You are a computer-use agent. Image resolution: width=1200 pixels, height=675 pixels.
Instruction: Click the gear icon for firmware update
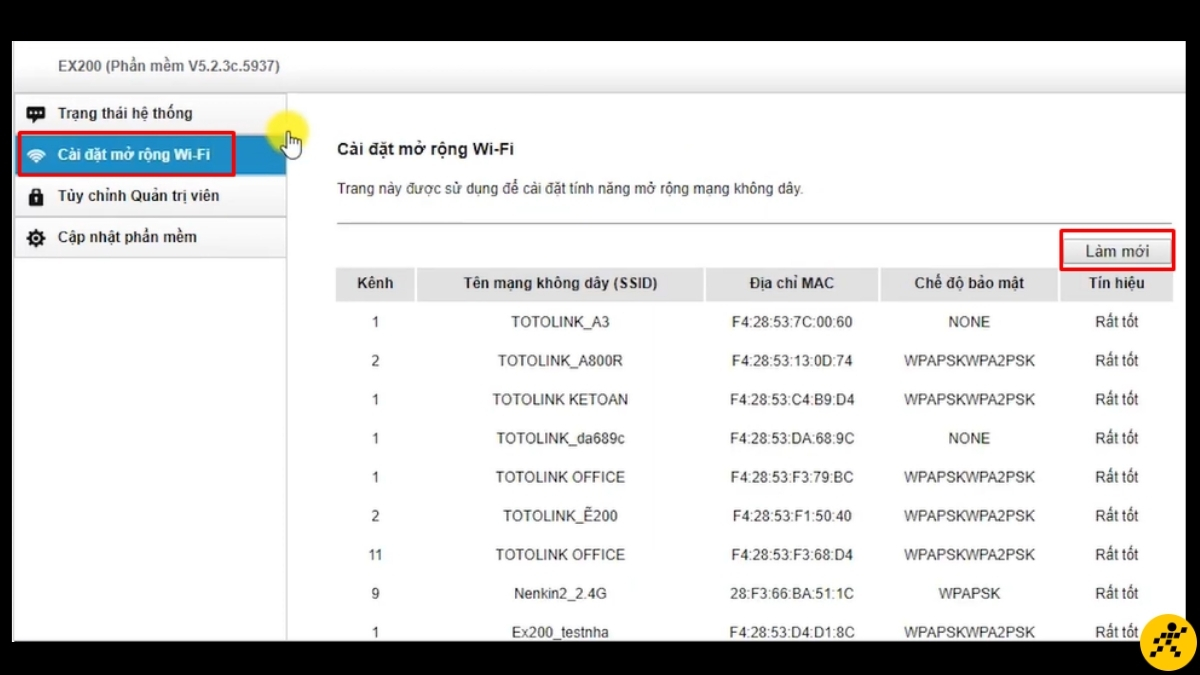point(36,238)
